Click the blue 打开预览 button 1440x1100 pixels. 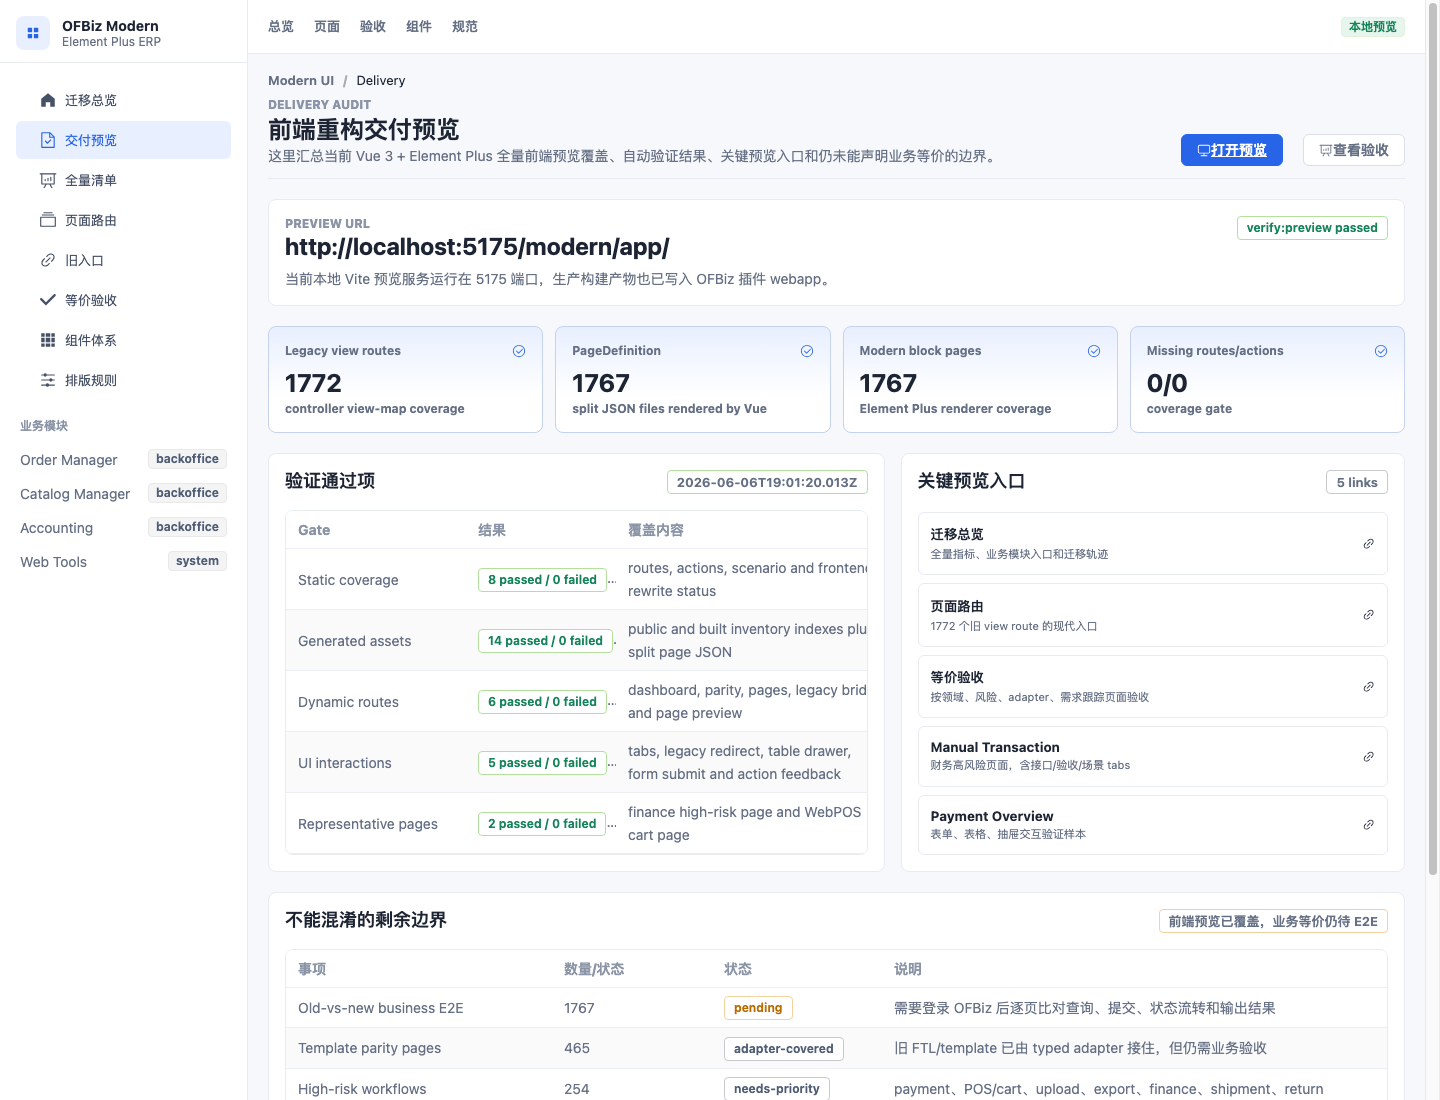pos(1232,150)
